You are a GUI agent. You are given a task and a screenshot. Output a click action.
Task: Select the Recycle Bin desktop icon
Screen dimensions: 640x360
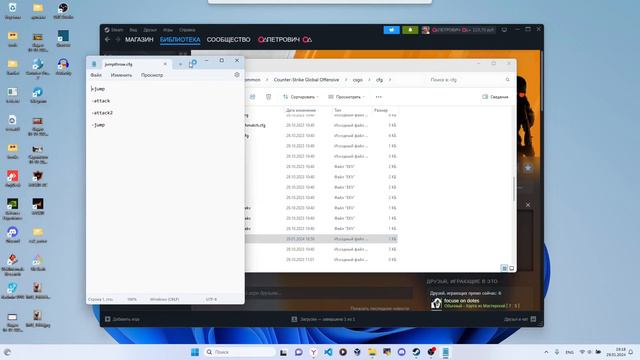[x=13, y=11]
